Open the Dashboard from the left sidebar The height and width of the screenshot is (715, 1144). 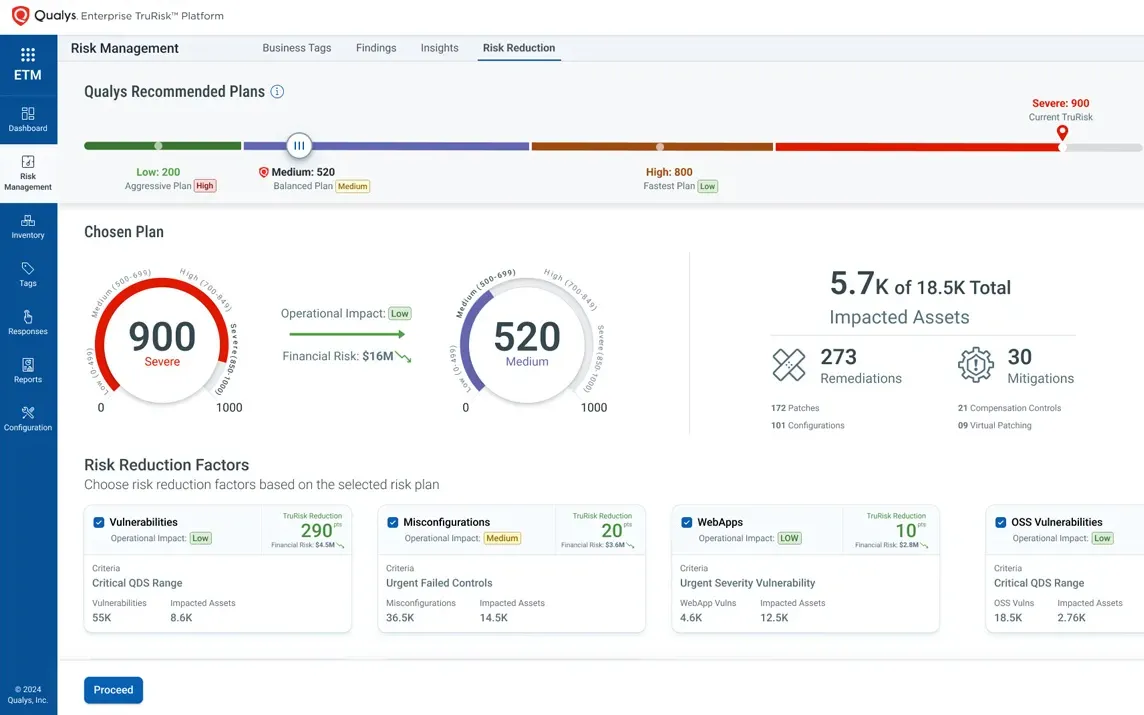pyautogui.click(x=27, y=119)
